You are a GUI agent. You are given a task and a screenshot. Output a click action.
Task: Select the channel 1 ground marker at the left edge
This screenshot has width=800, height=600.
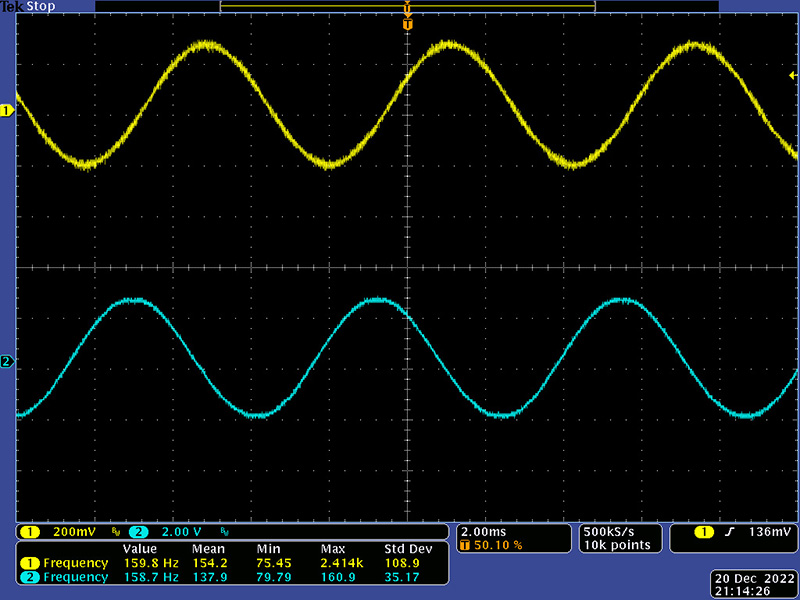pyautogui.click(x=7, y=111)
